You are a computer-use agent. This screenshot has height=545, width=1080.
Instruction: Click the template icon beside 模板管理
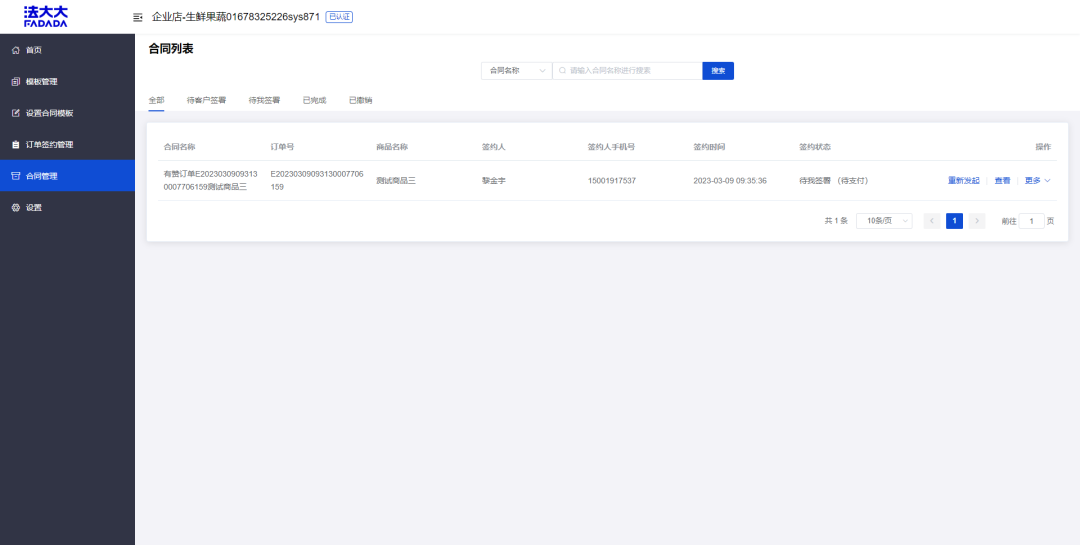16,81
